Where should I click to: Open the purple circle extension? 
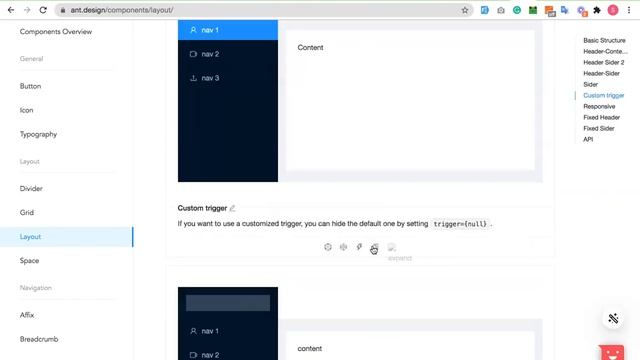click(582, 11)
